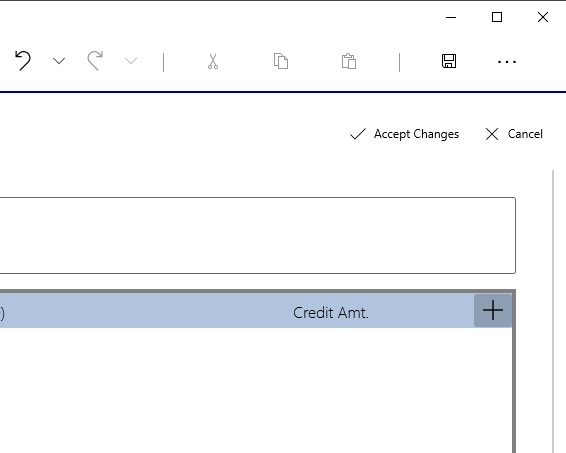Open the three-dot more options menu
566x453 pixels.
[x=507, y=62]
